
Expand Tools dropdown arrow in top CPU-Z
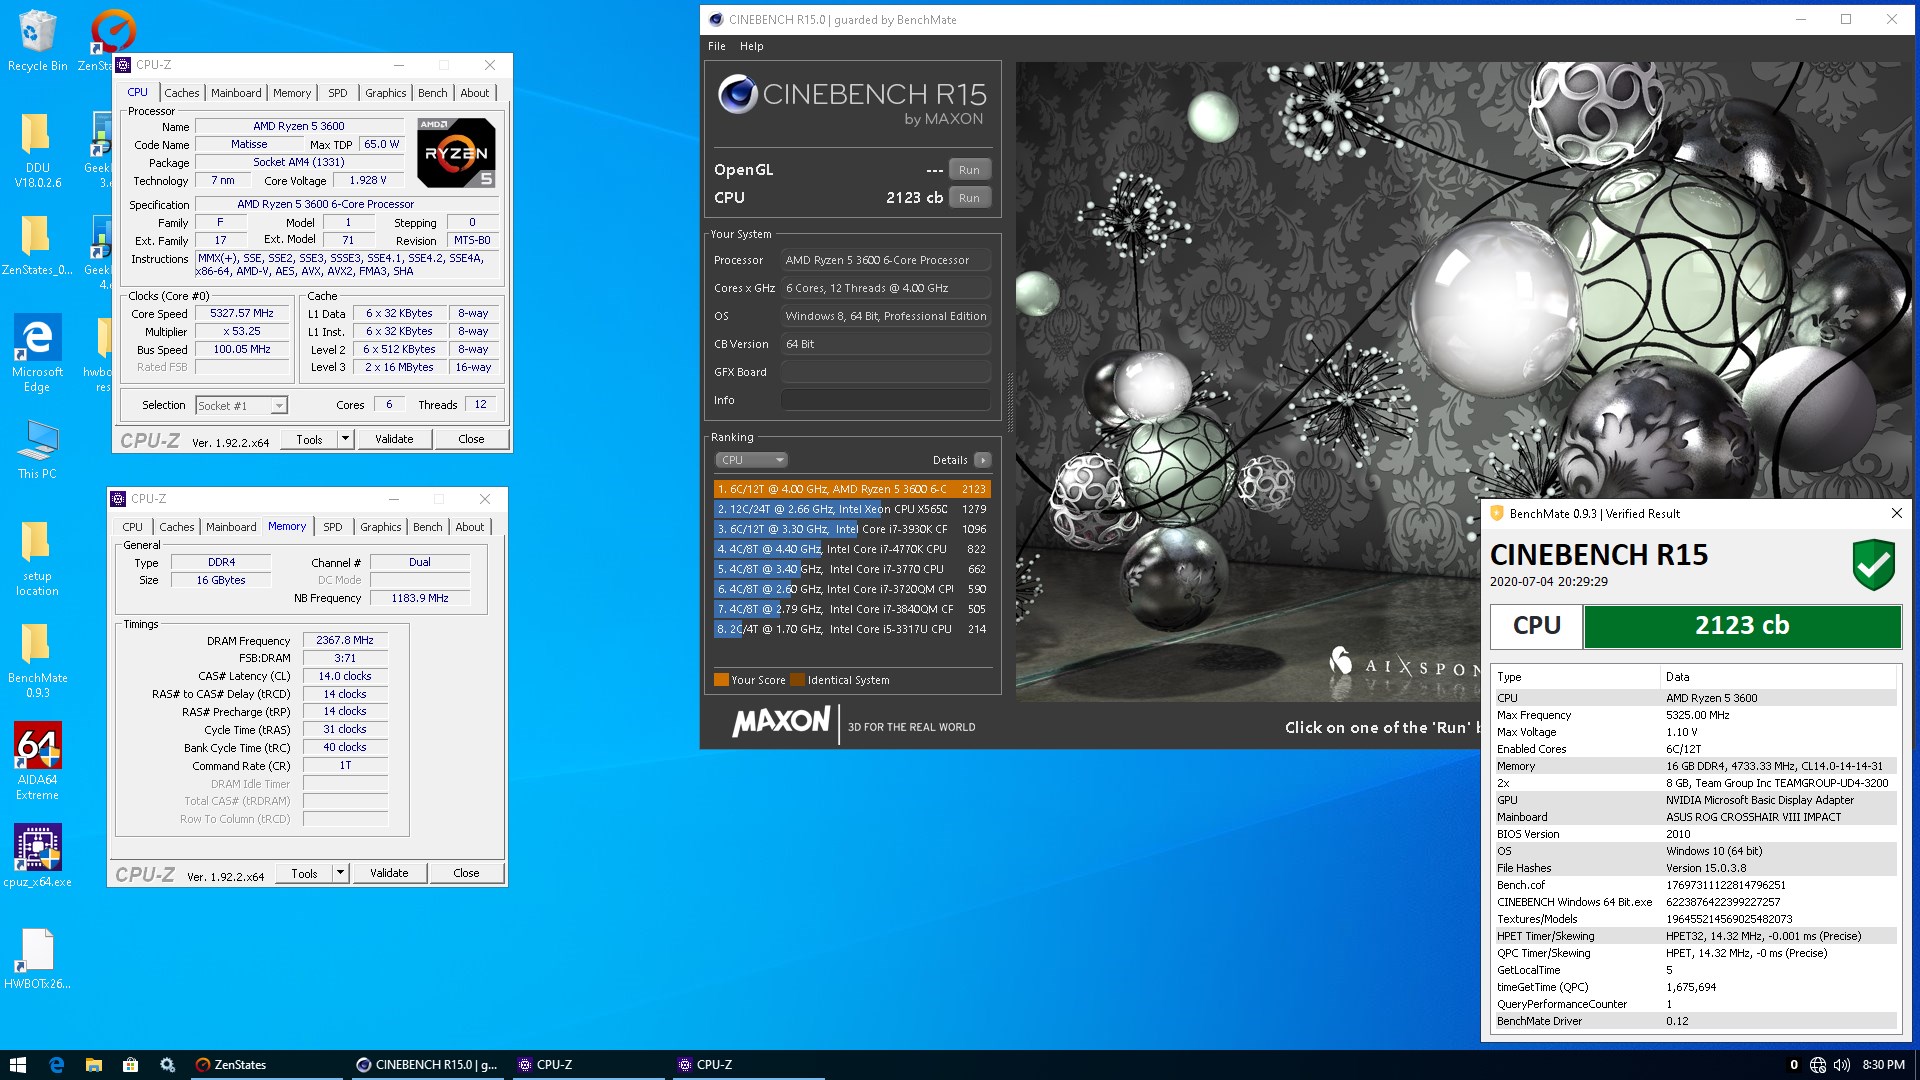click(x=345, y=439)
